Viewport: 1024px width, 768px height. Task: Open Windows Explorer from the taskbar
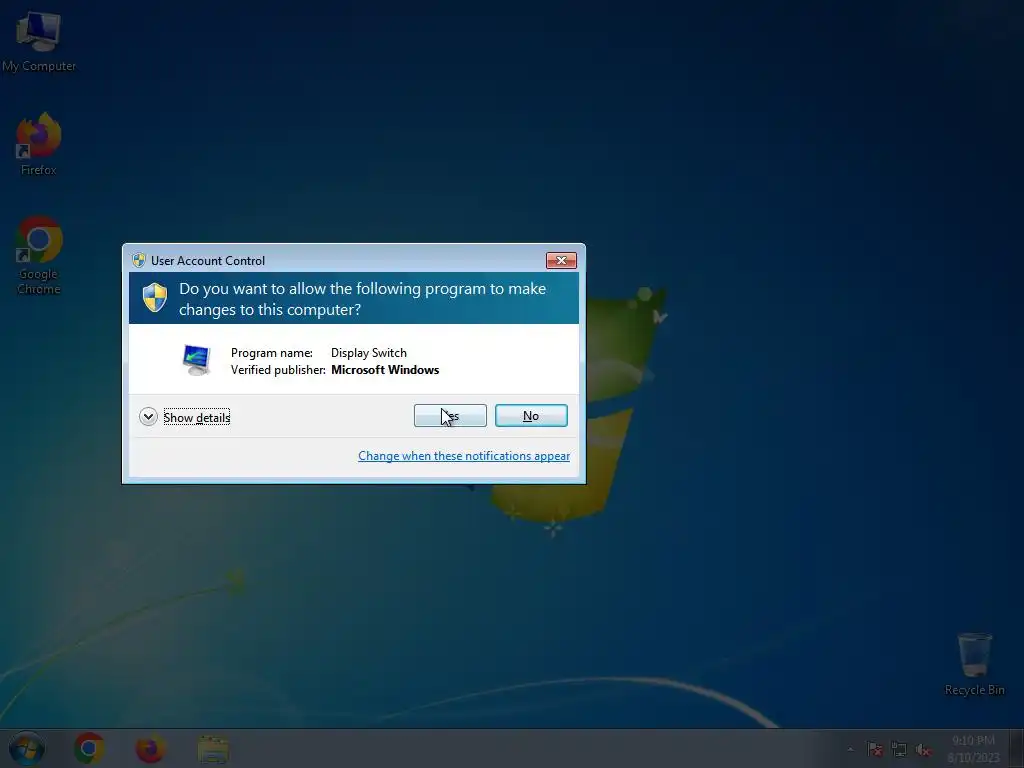coord(213,749)
